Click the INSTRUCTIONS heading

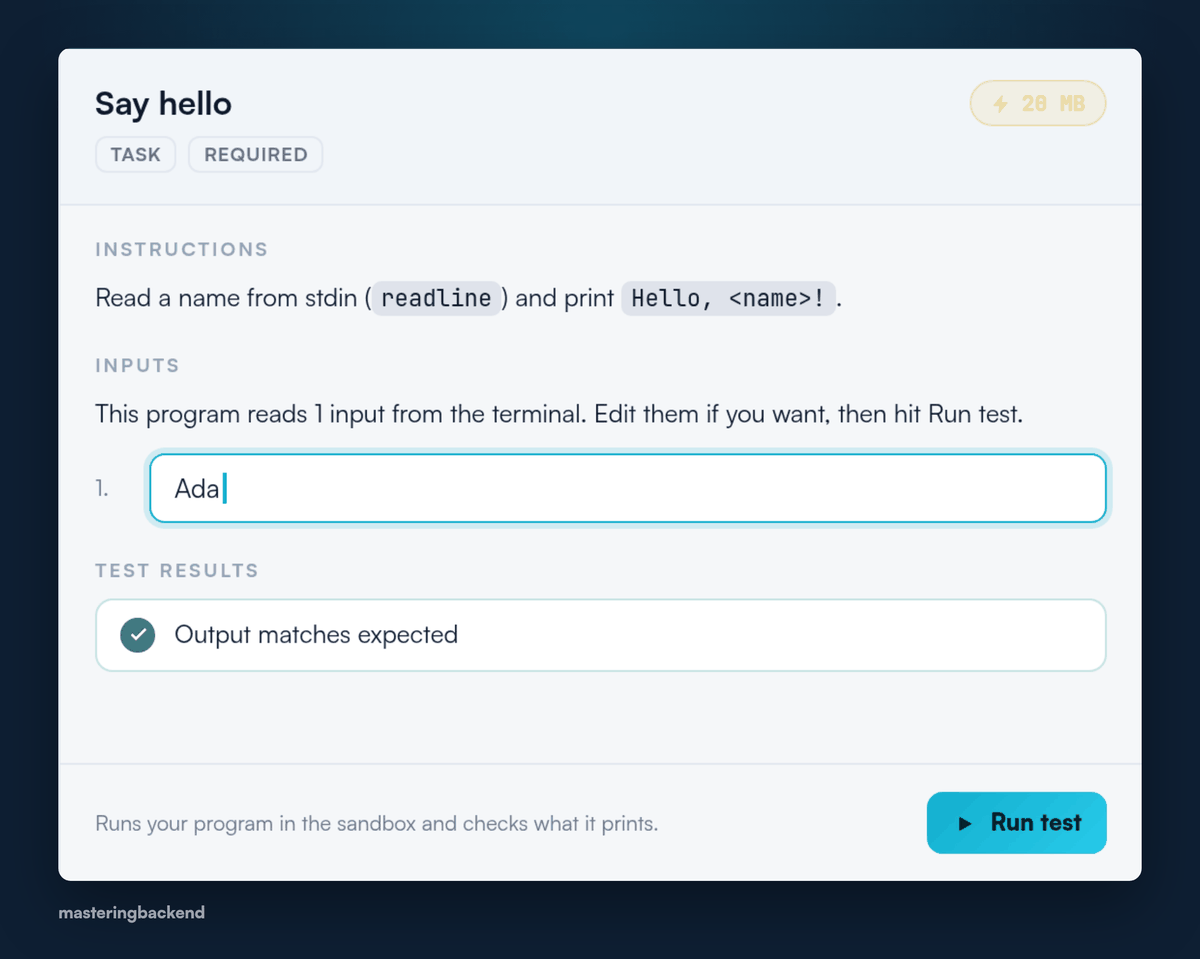coord(182,249)
